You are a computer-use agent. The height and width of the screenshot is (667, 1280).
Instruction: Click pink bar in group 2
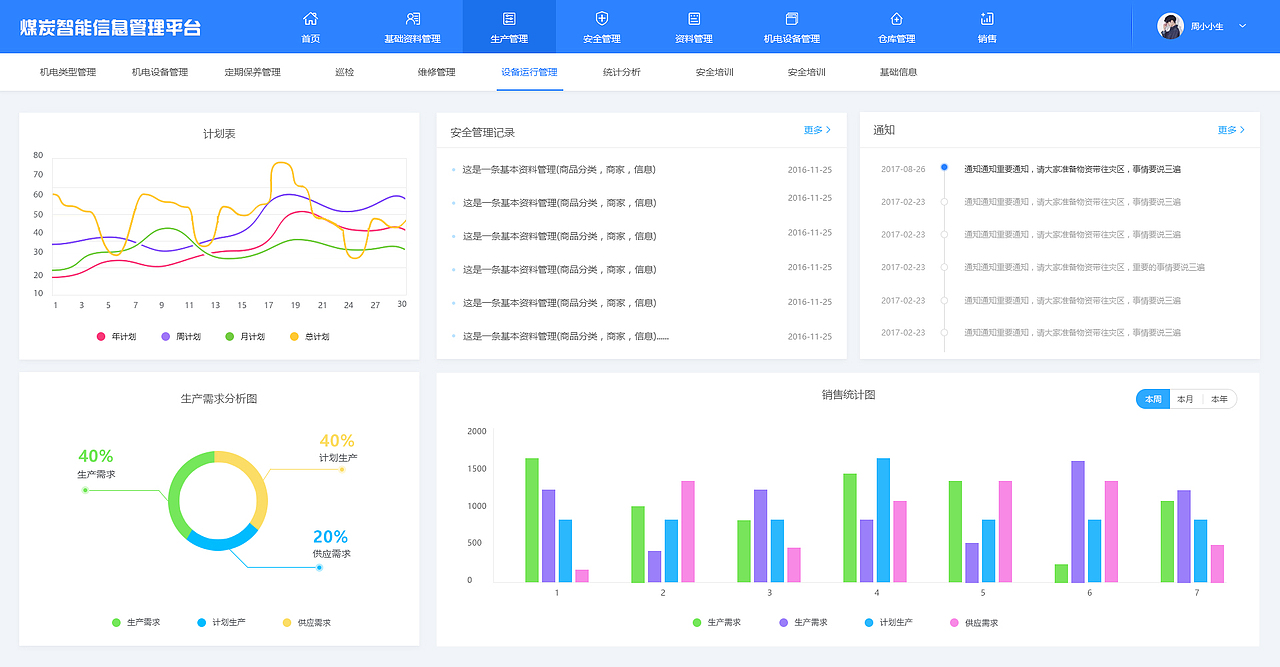click(688, 531)
